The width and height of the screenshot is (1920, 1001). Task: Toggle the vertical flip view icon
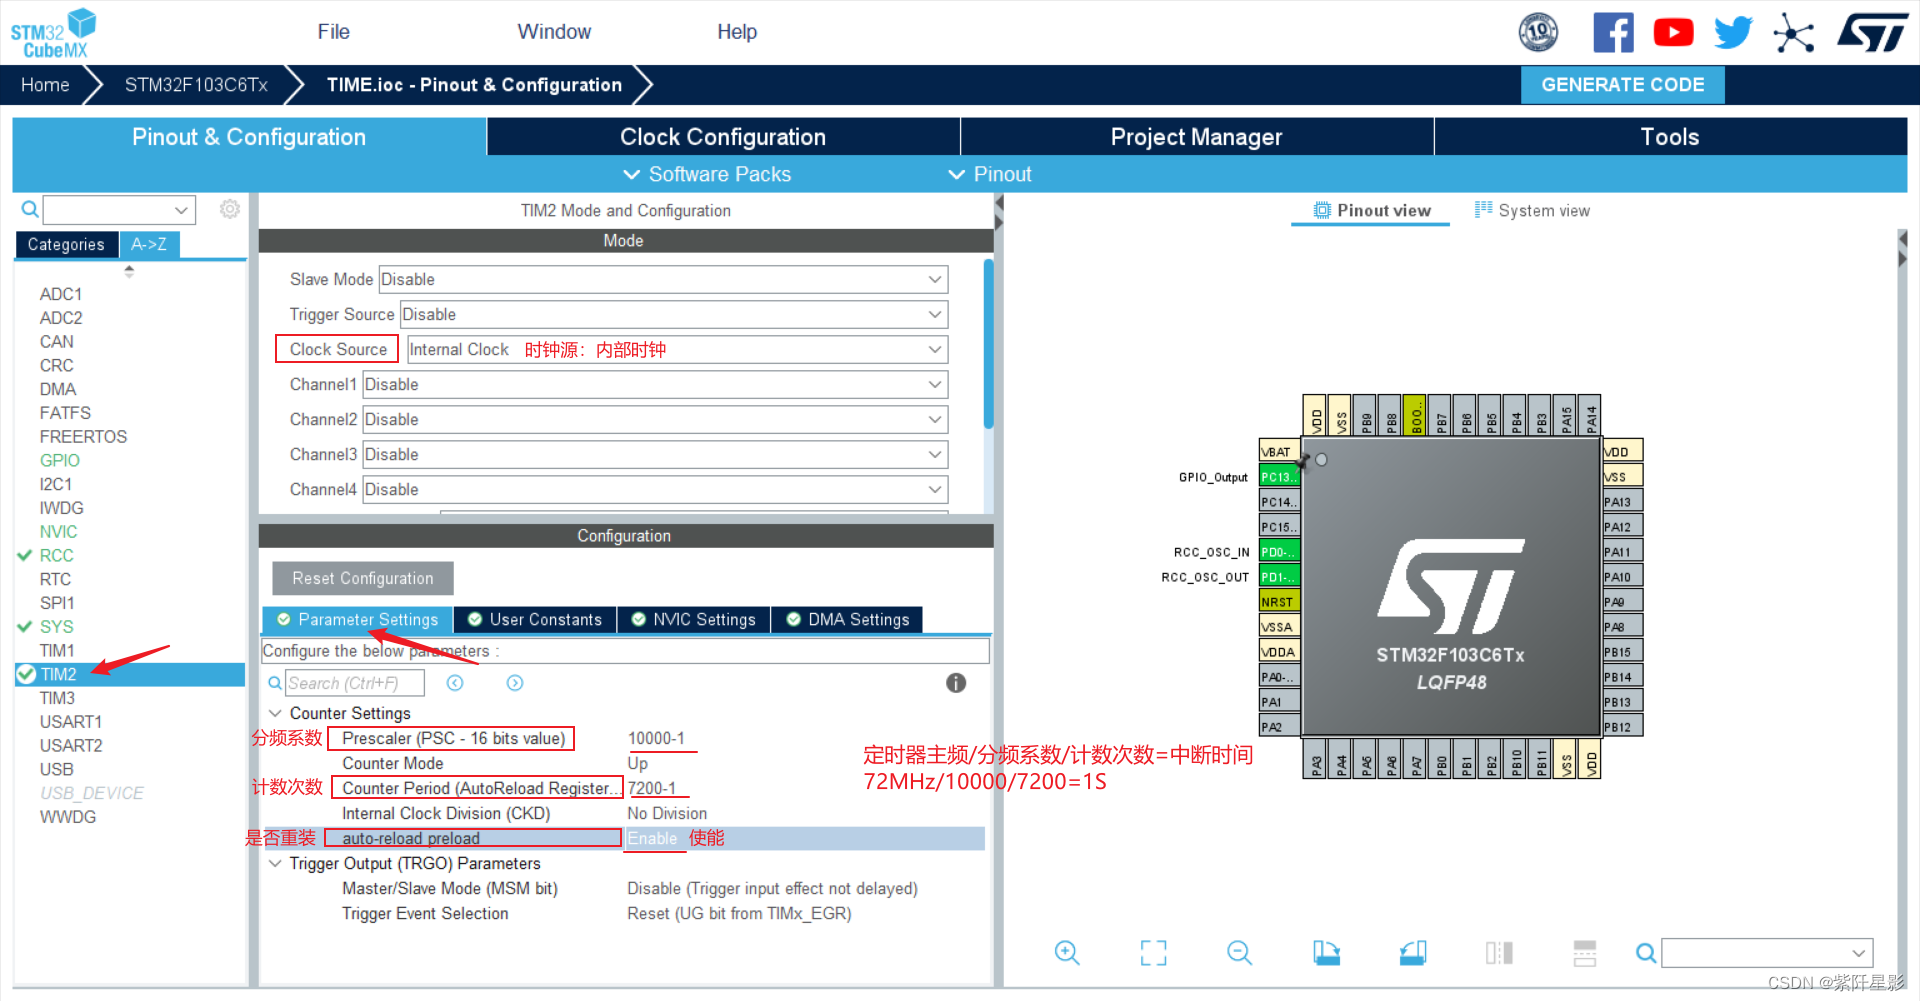[x=1499, y=953]
